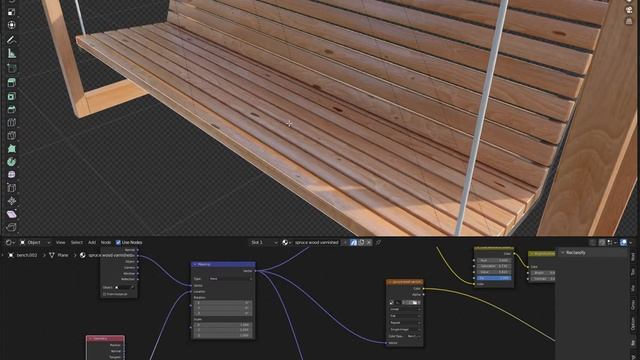This screenshot has width=640, height=360.
Task: Open the Linear interpolation dropdown
Action: (405, 309)
